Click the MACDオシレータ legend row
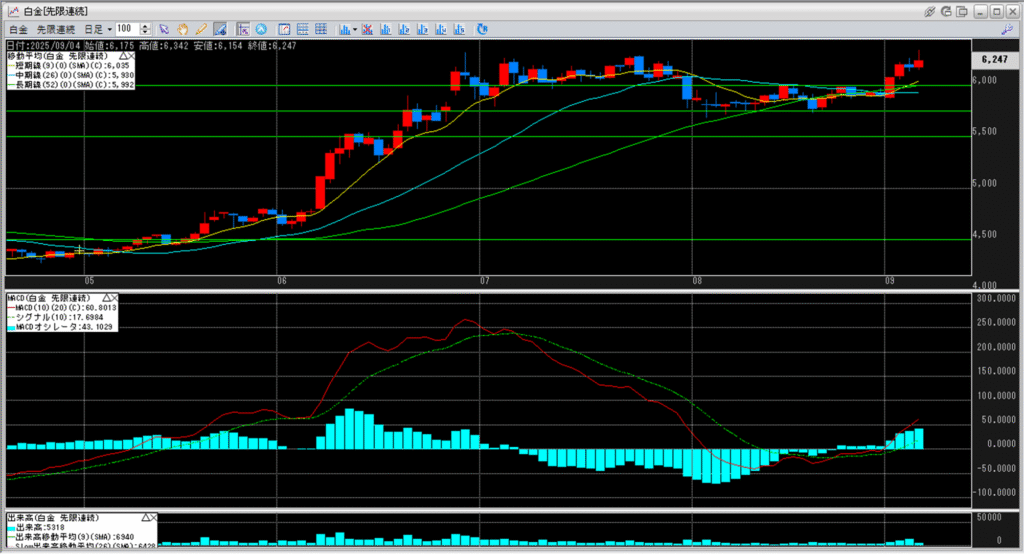Viewport: 1024px width, 554px height. click(60, 327)
